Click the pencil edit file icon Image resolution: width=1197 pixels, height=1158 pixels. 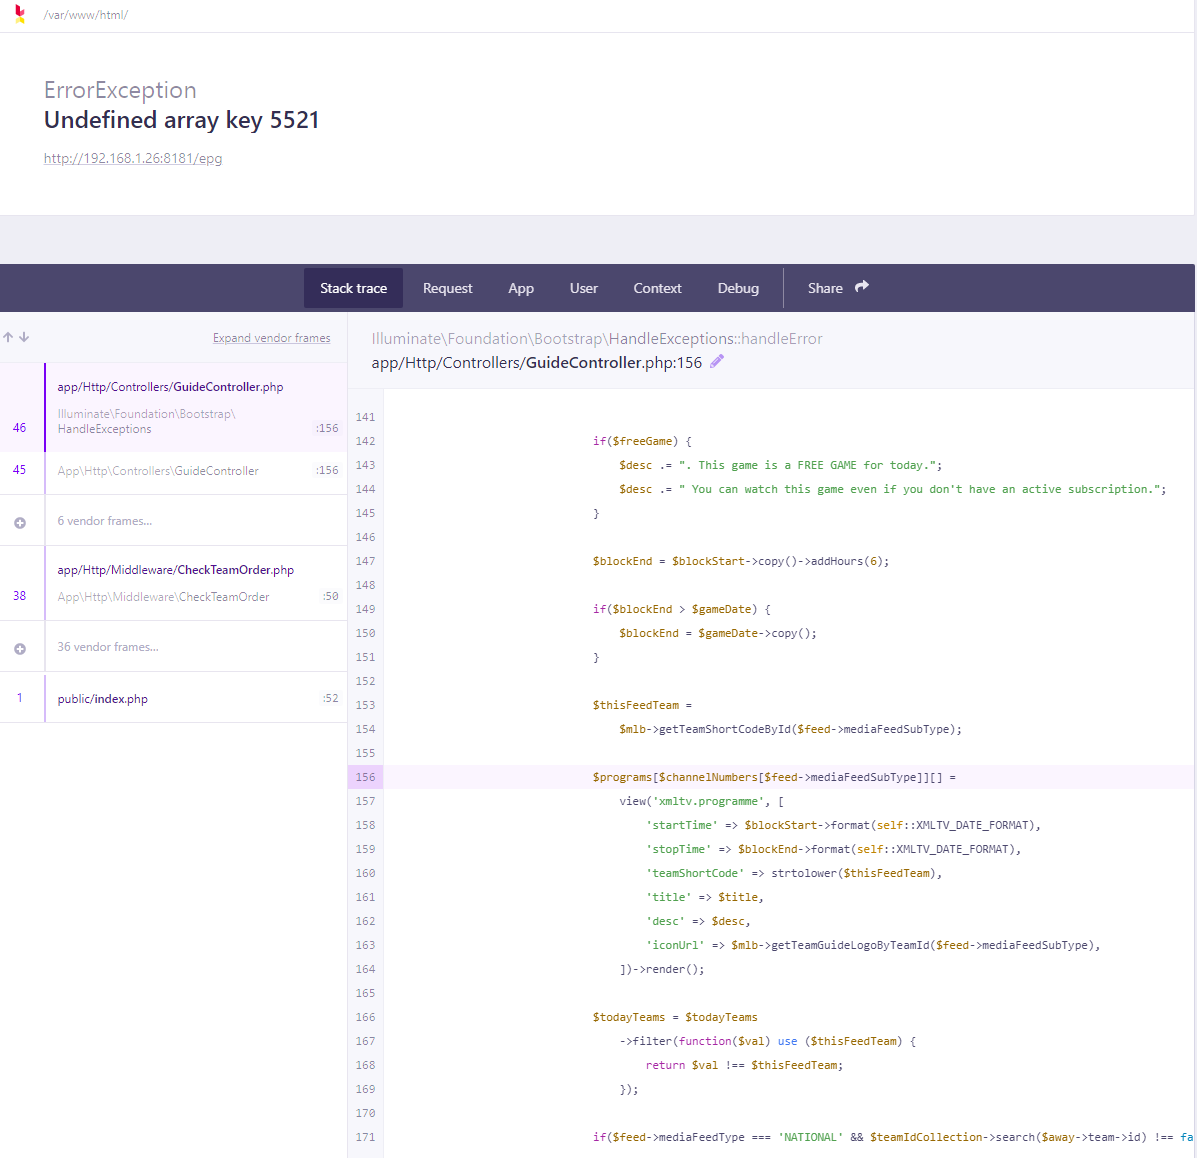click(717, 362)
